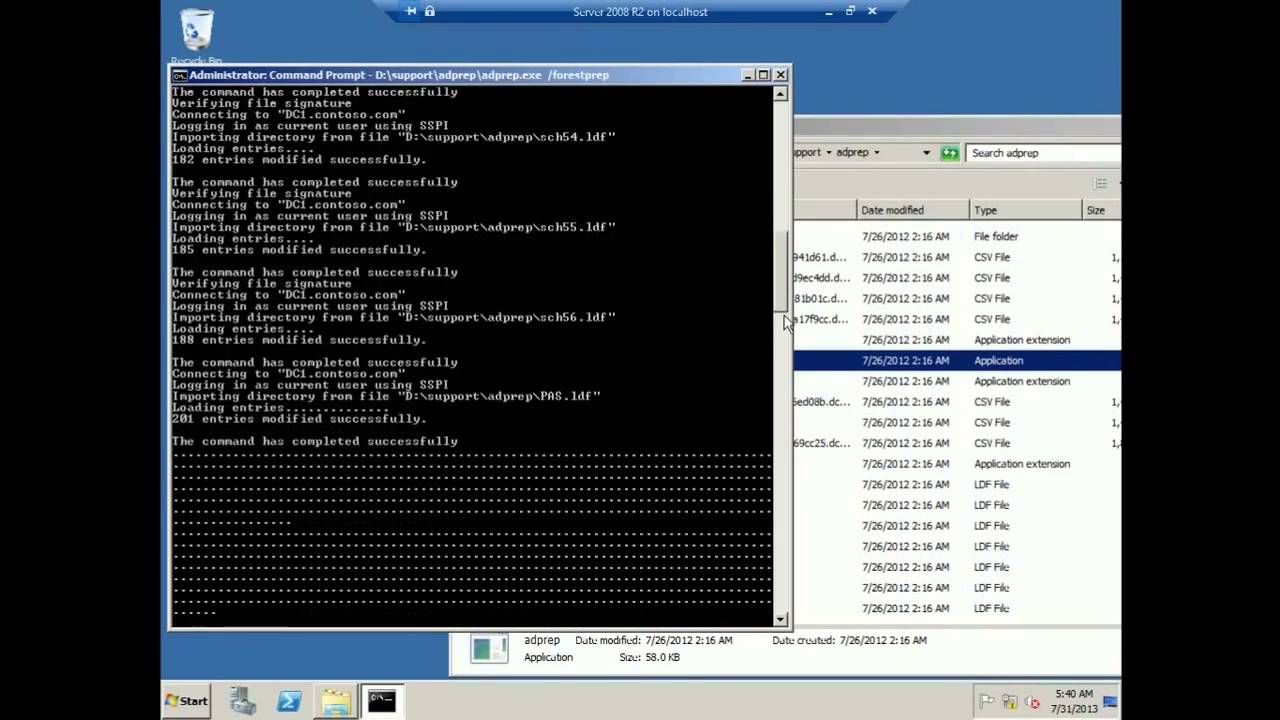Open the Command Prompt title bar system icon
The image size is (1280, 720).
pyautogui.click(x=179, y=75)
